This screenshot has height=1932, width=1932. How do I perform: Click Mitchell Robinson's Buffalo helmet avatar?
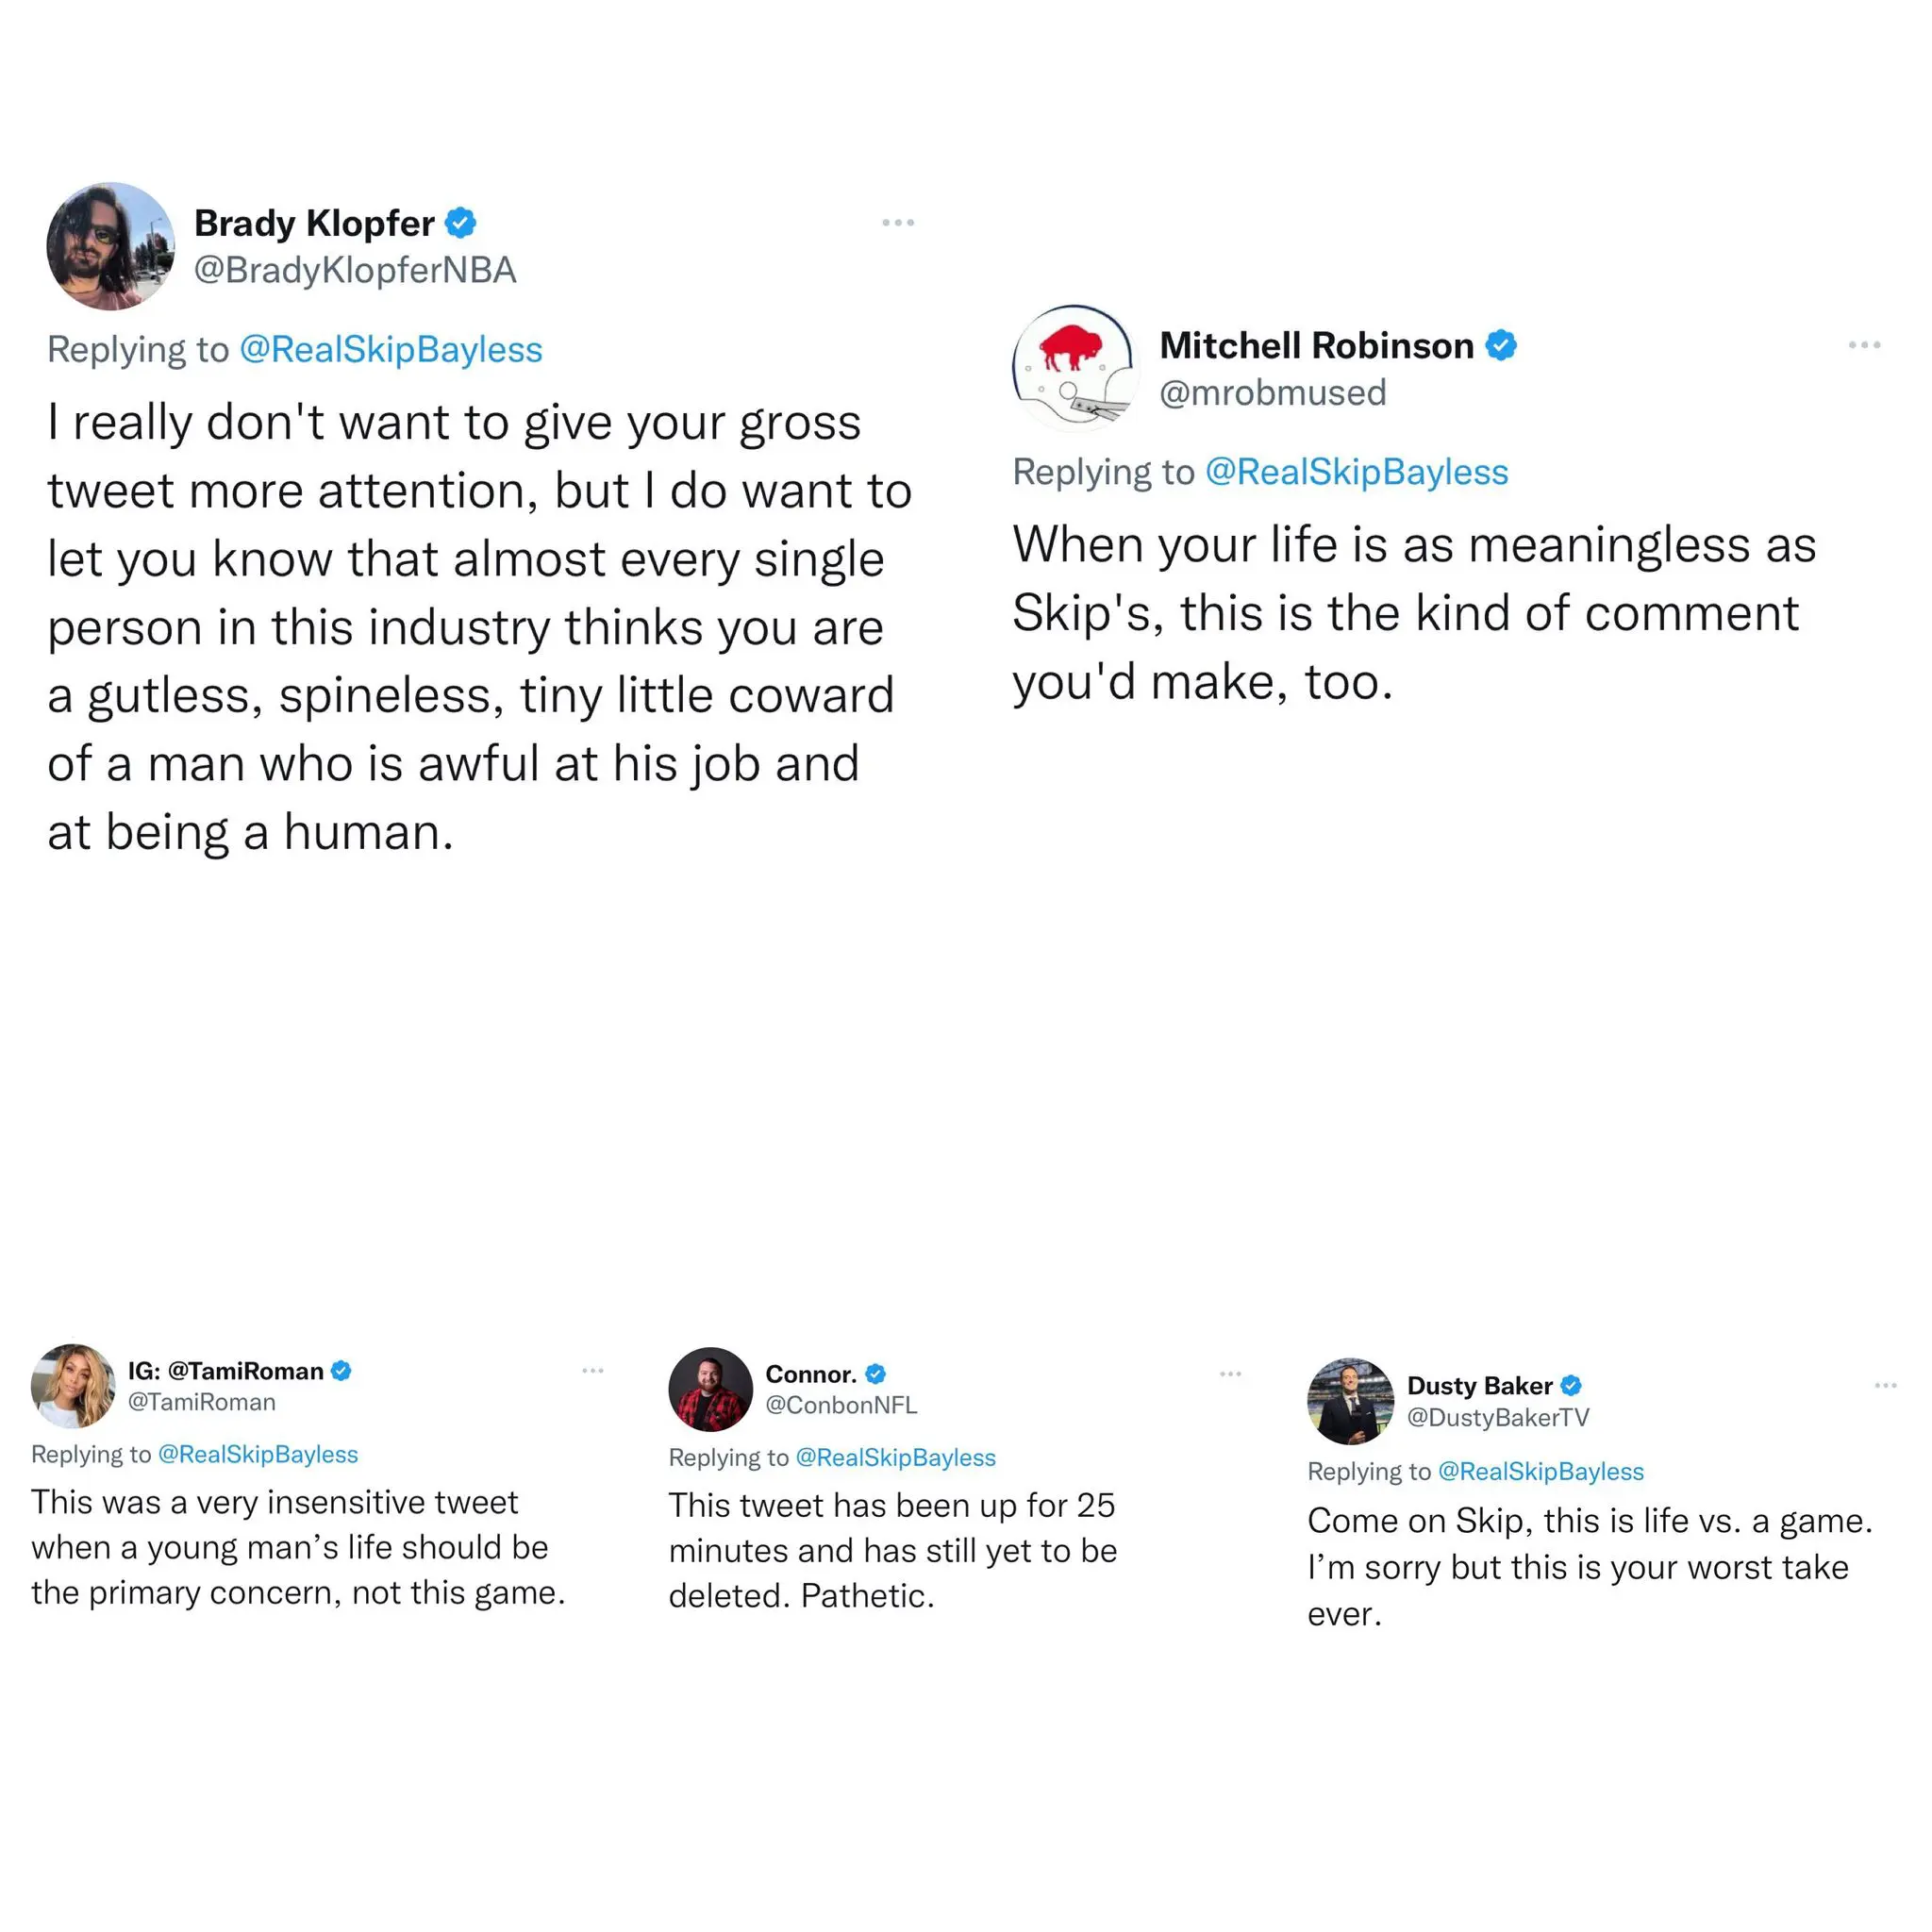coord(1075,368)
